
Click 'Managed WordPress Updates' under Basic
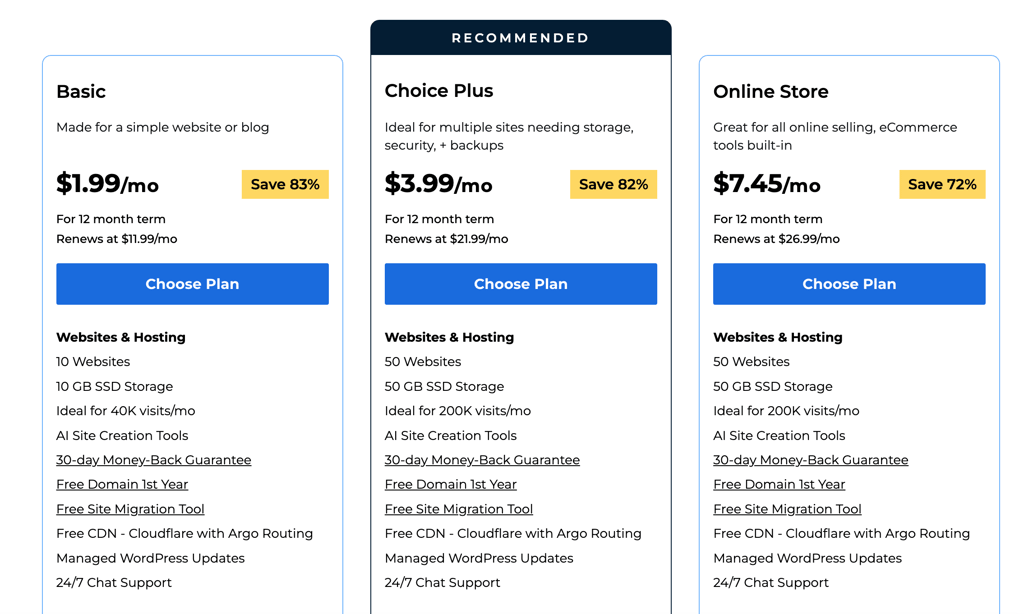click(x=150, y=558)
